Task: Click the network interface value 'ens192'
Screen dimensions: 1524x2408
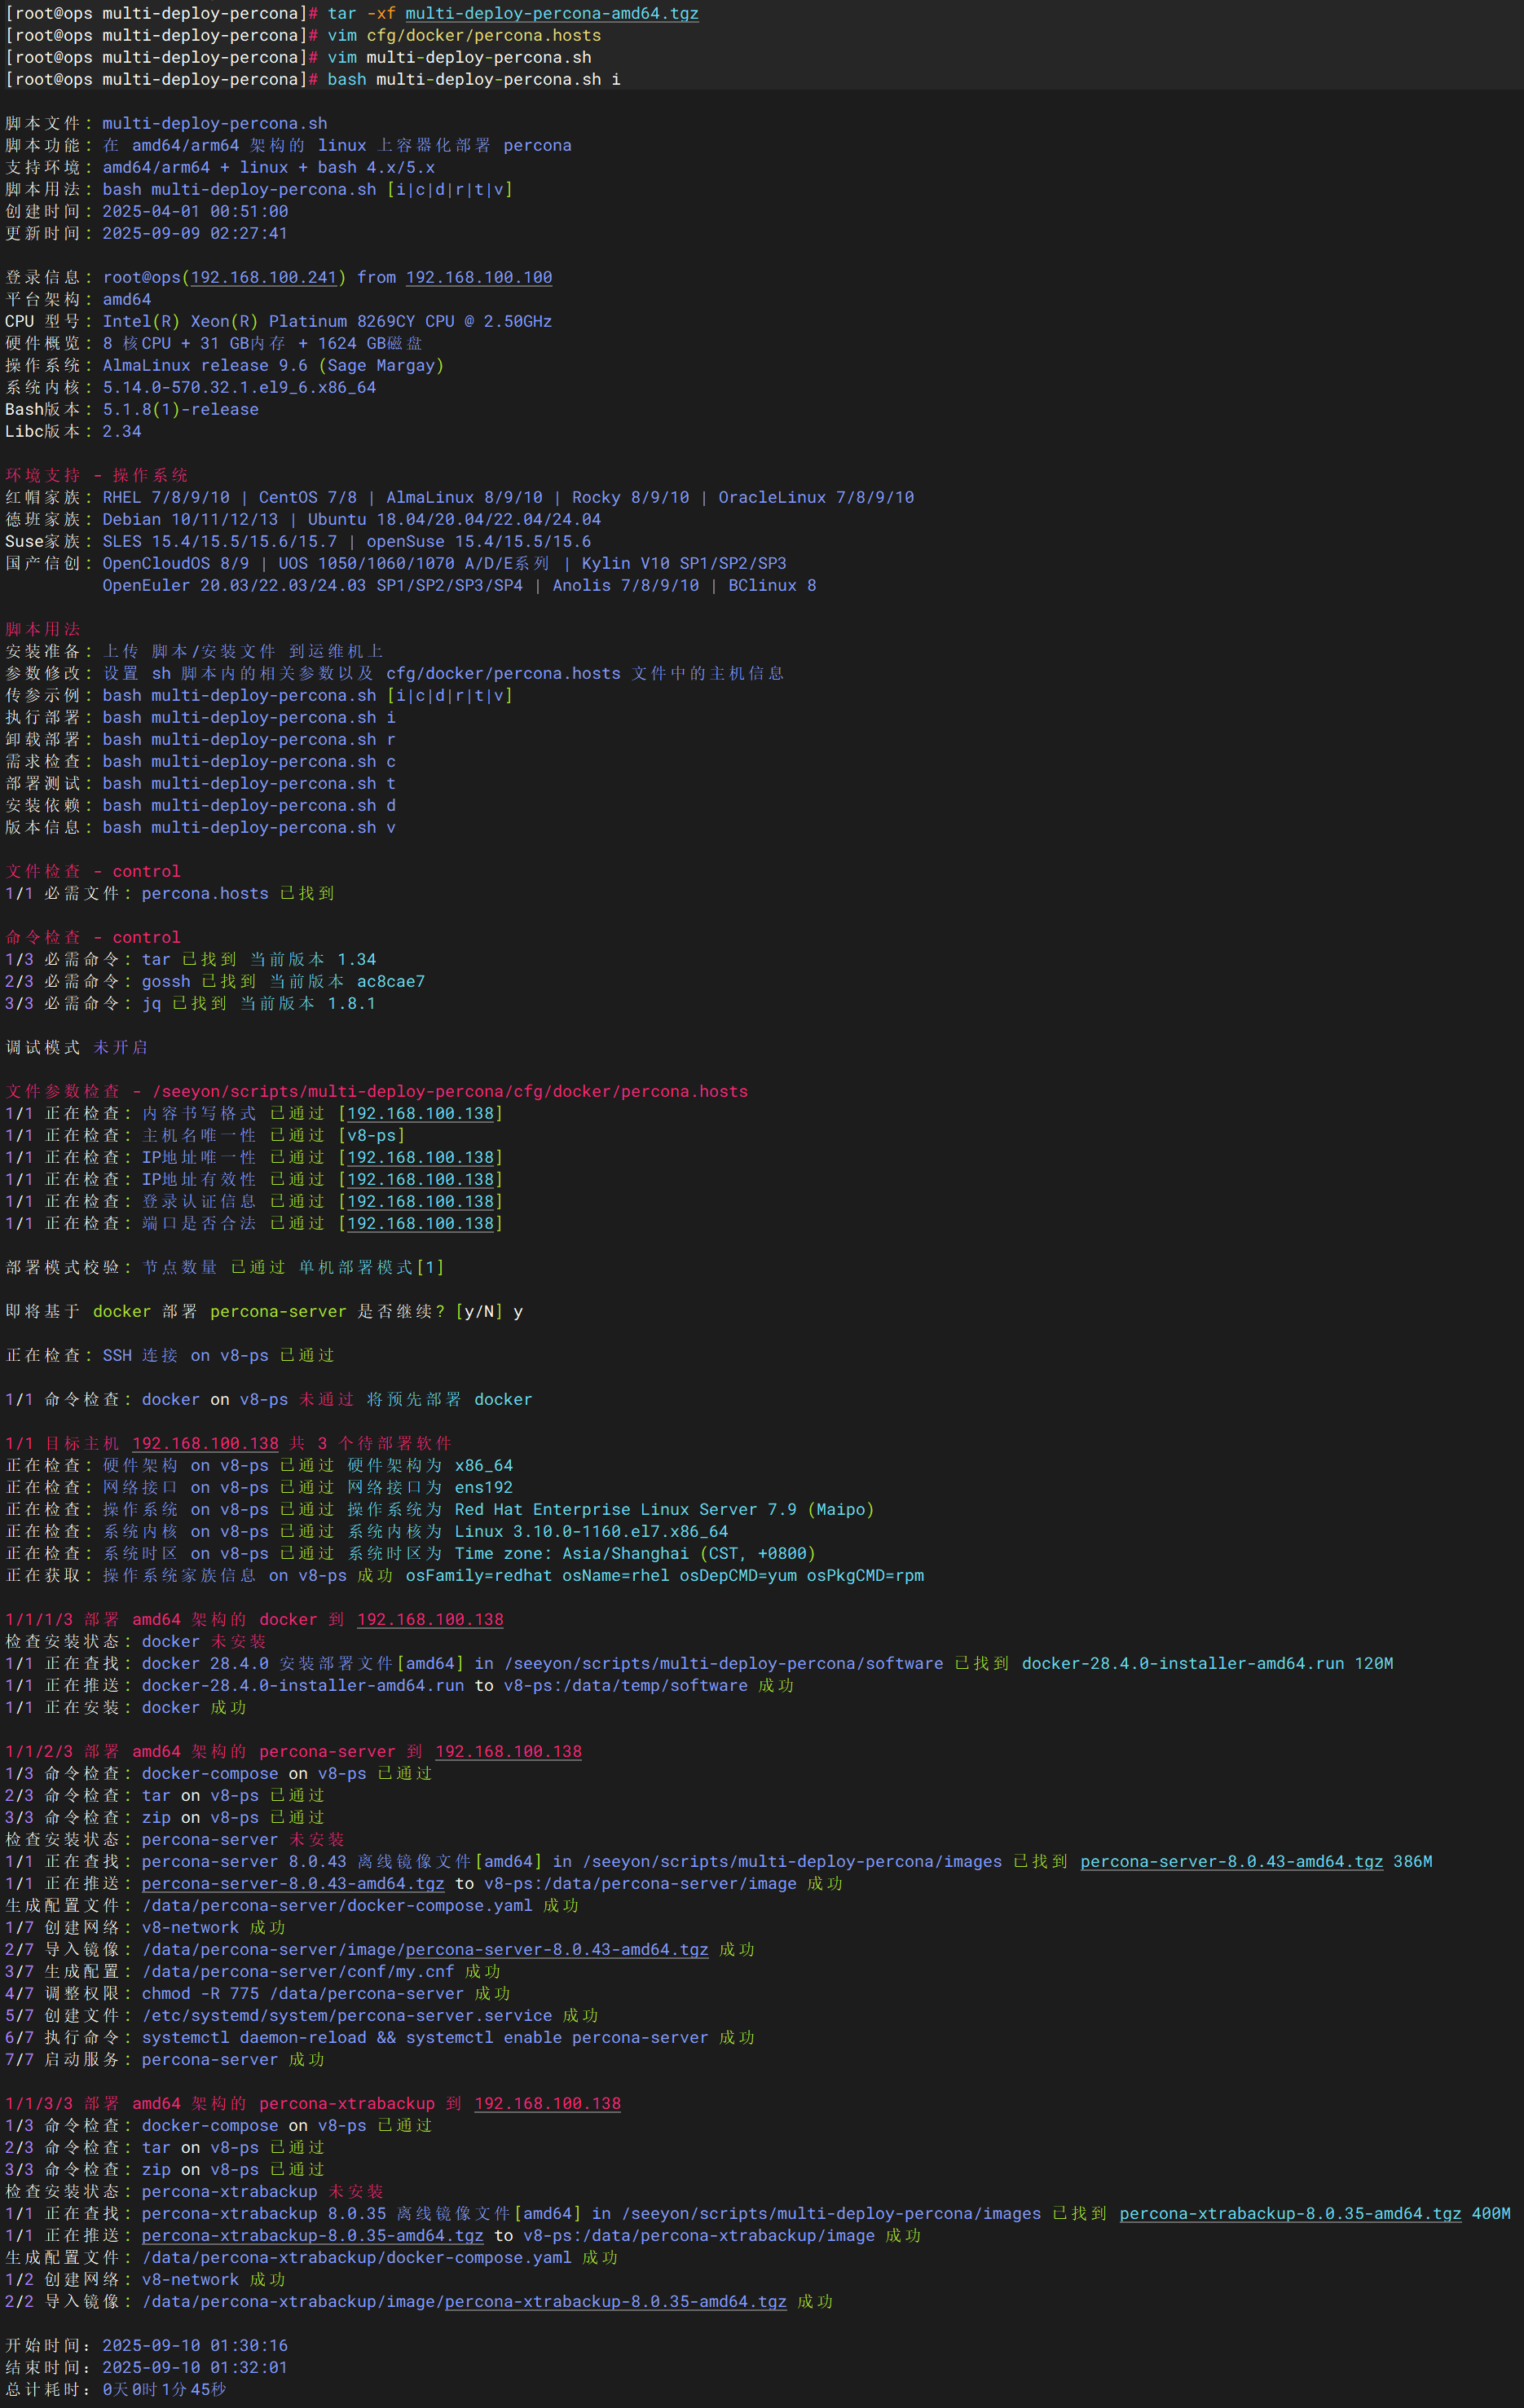Action: (484, 1488)
